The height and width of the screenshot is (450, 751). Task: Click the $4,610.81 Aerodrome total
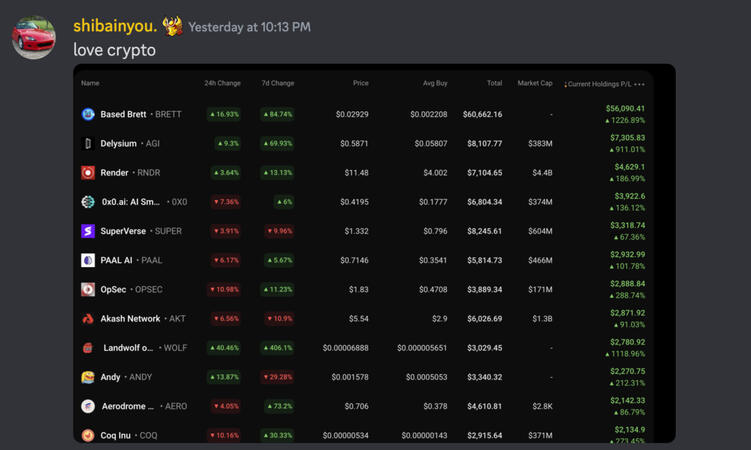point(485,406)
